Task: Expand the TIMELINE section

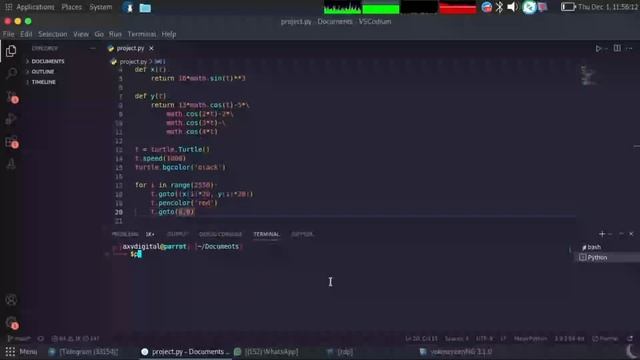Action: click(43, 82)
